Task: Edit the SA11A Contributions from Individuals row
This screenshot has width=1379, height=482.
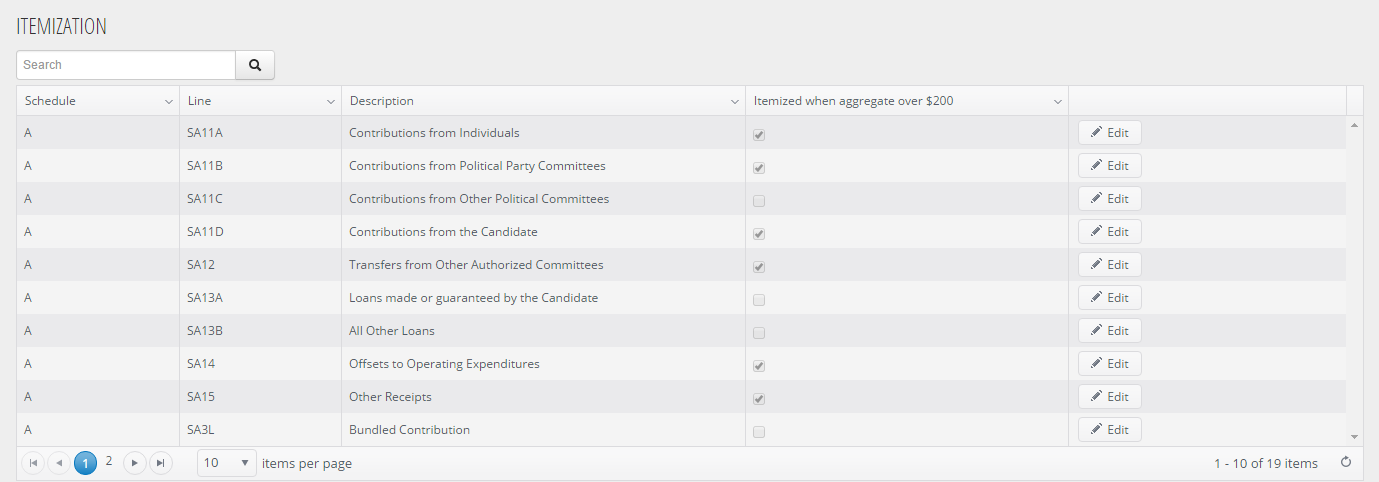Action: [x=1109, y=133]
